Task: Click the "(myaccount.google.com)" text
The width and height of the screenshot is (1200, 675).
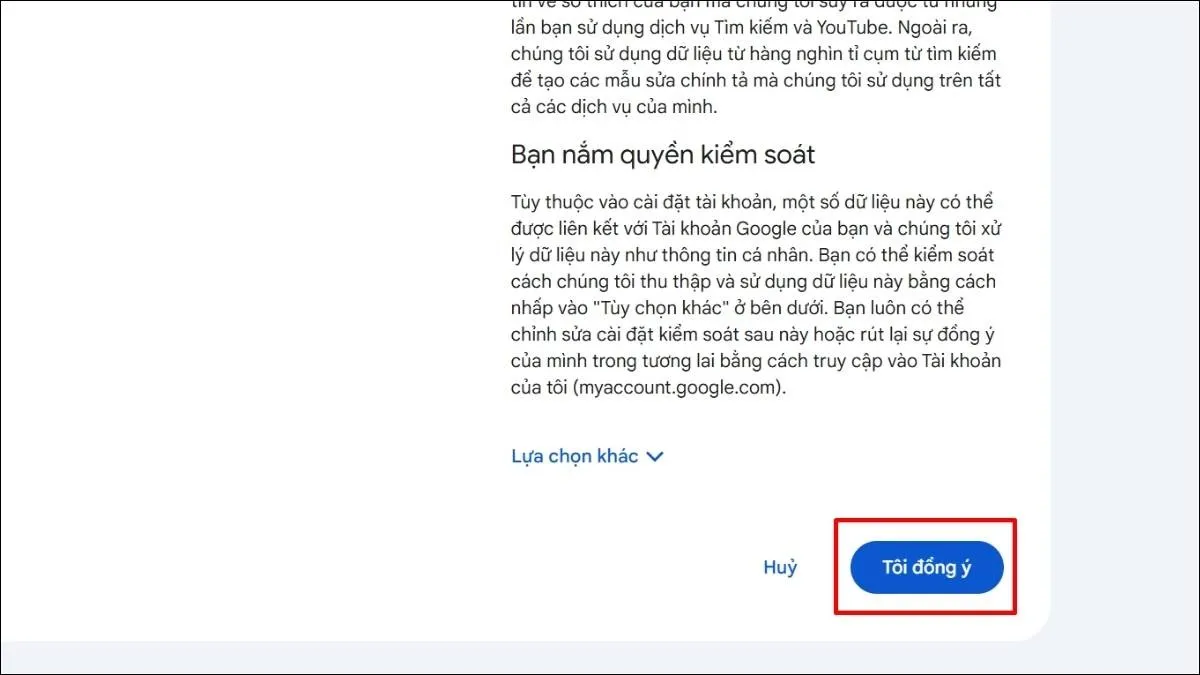Action: (679, 387)
